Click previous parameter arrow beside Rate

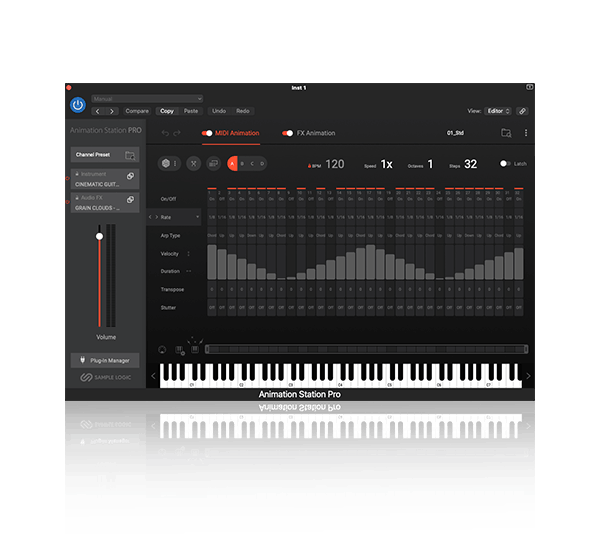click(x=150, y=217)
